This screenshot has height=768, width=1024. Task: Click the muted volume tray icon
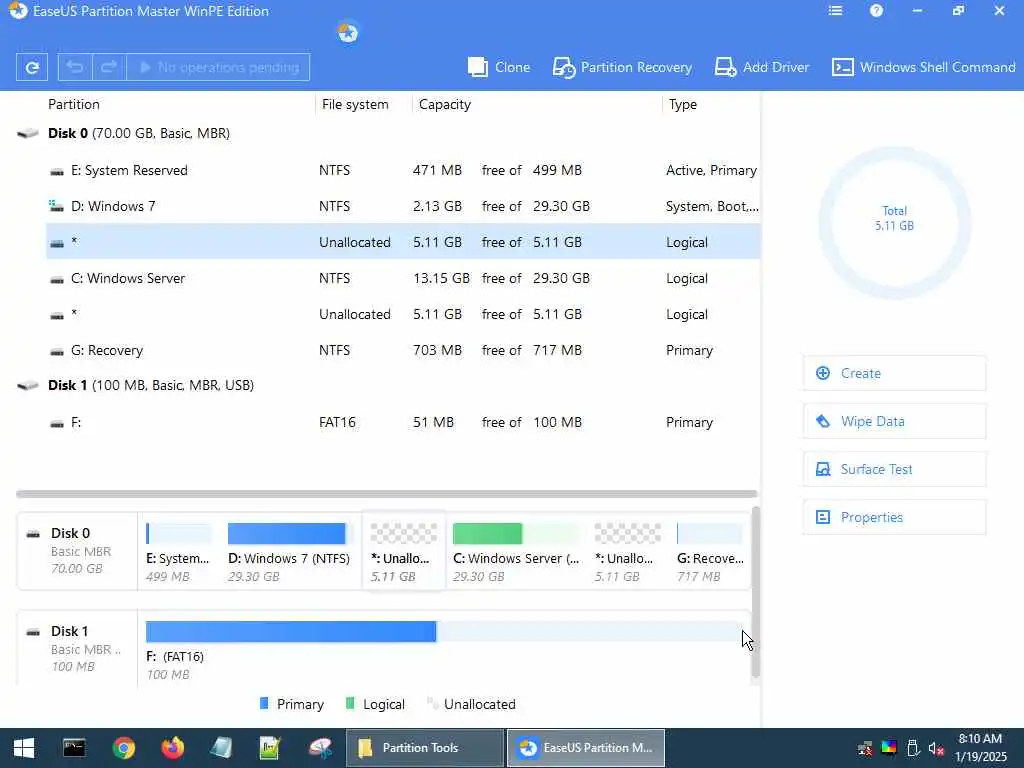(936, 748)
